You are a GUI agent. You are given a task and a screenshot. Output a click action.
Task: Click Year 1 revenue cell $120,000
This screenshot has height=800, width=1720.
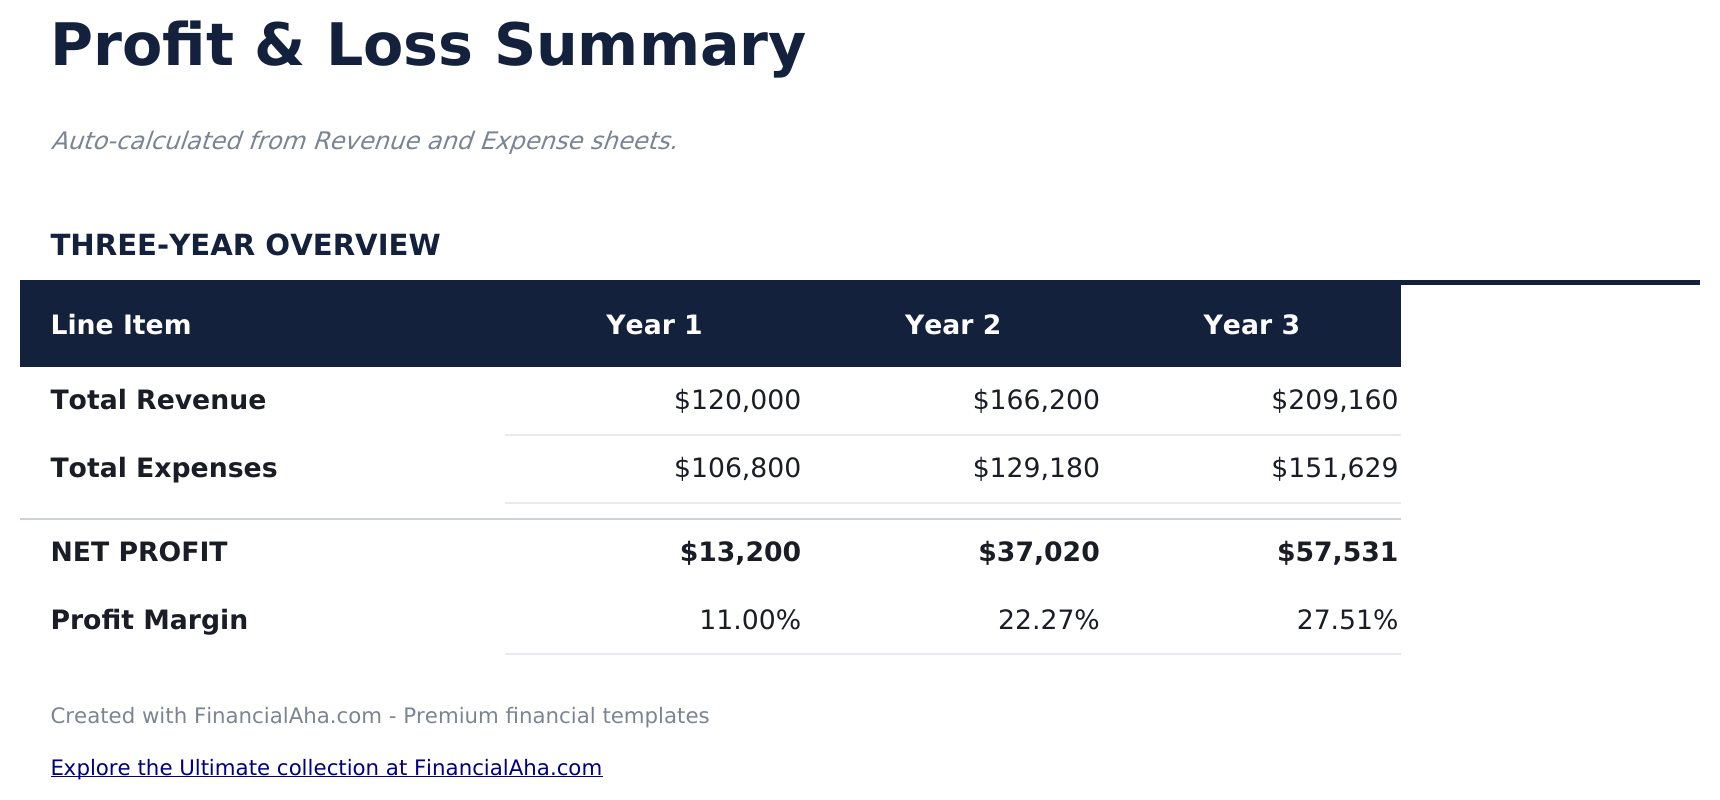point(737,400)
